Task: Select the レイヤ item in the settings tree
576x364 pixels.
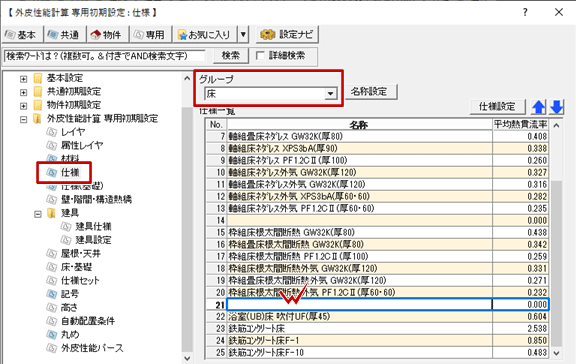Action: pos(73,131)
